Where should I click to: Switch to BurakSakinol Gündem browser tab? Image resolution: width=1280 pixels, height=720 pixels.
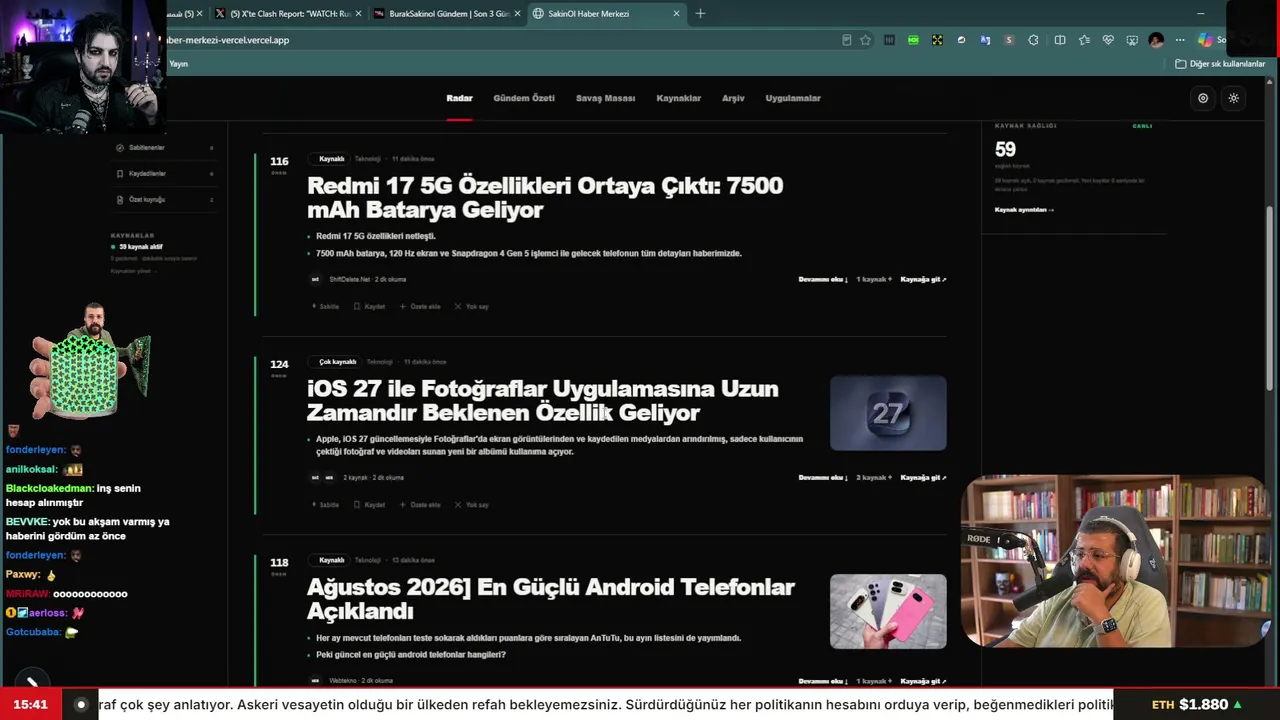point(447,14)
